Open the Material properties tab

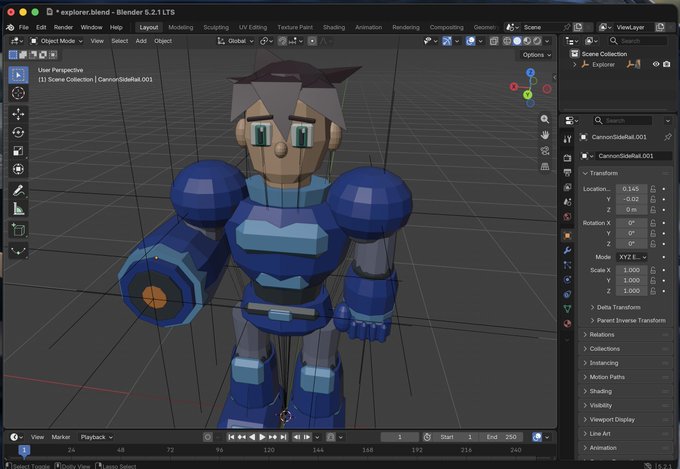coord(567,323)
